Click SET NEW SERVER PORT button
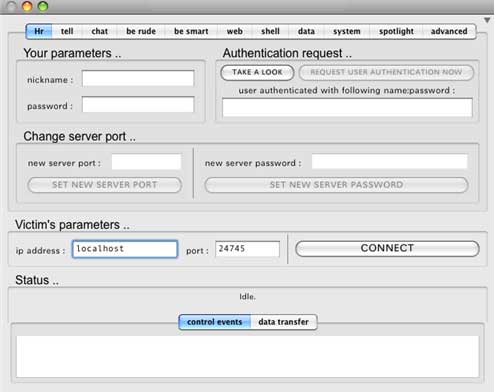Screen dimensions: 494x392 [x=105, y=185]
